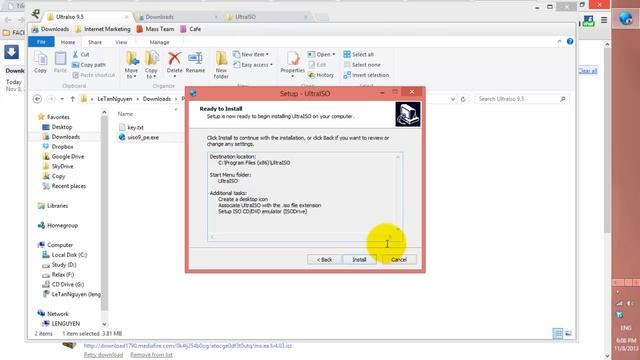Refresh the Explorer folder view

(x=463, y=99)
